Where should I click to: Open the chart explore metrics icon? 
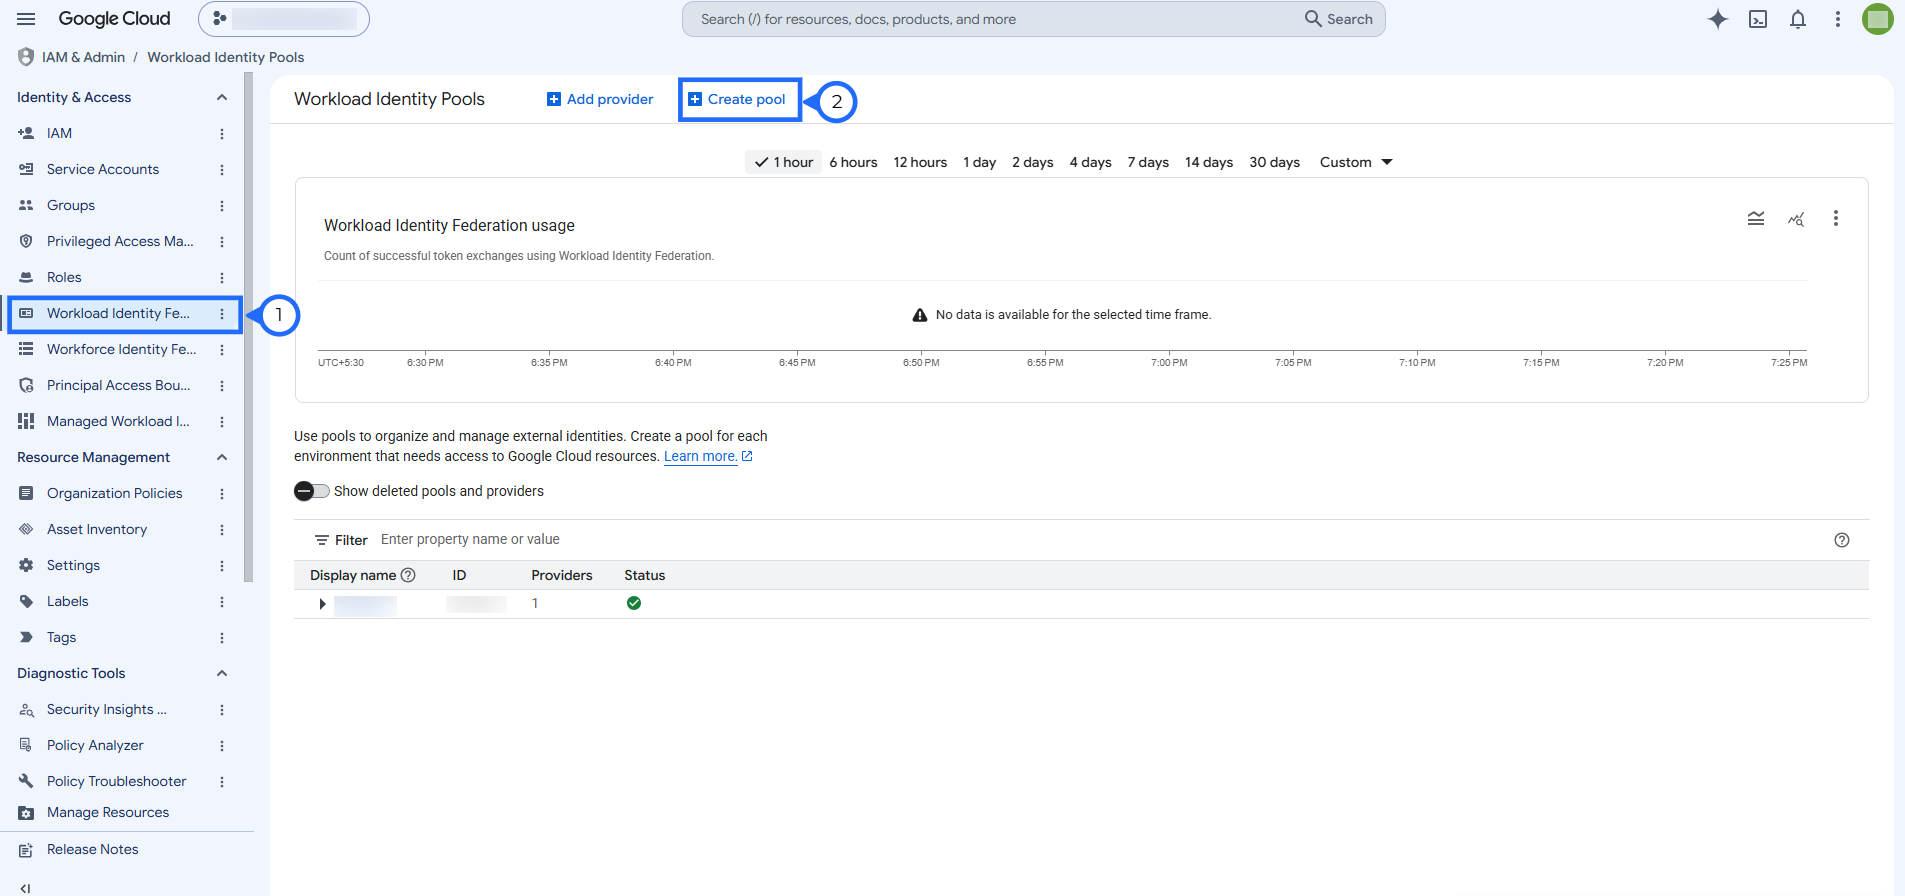(x=1796, y=219)
